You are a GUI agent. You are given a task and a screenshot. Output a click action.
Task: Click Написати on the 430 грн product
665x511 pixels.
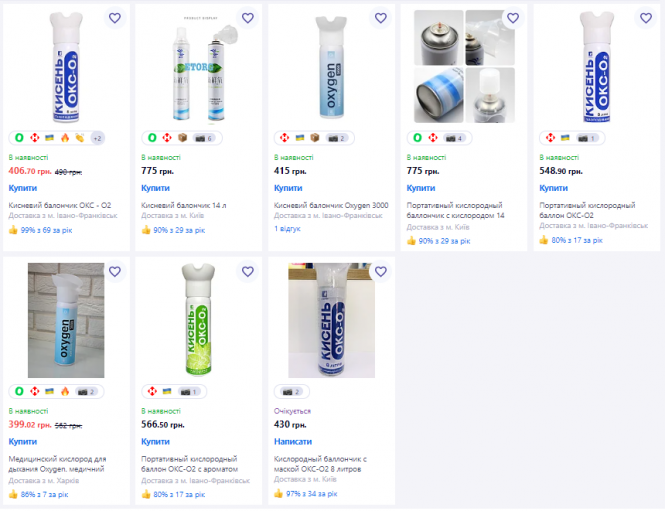click(x=292, y=441)
